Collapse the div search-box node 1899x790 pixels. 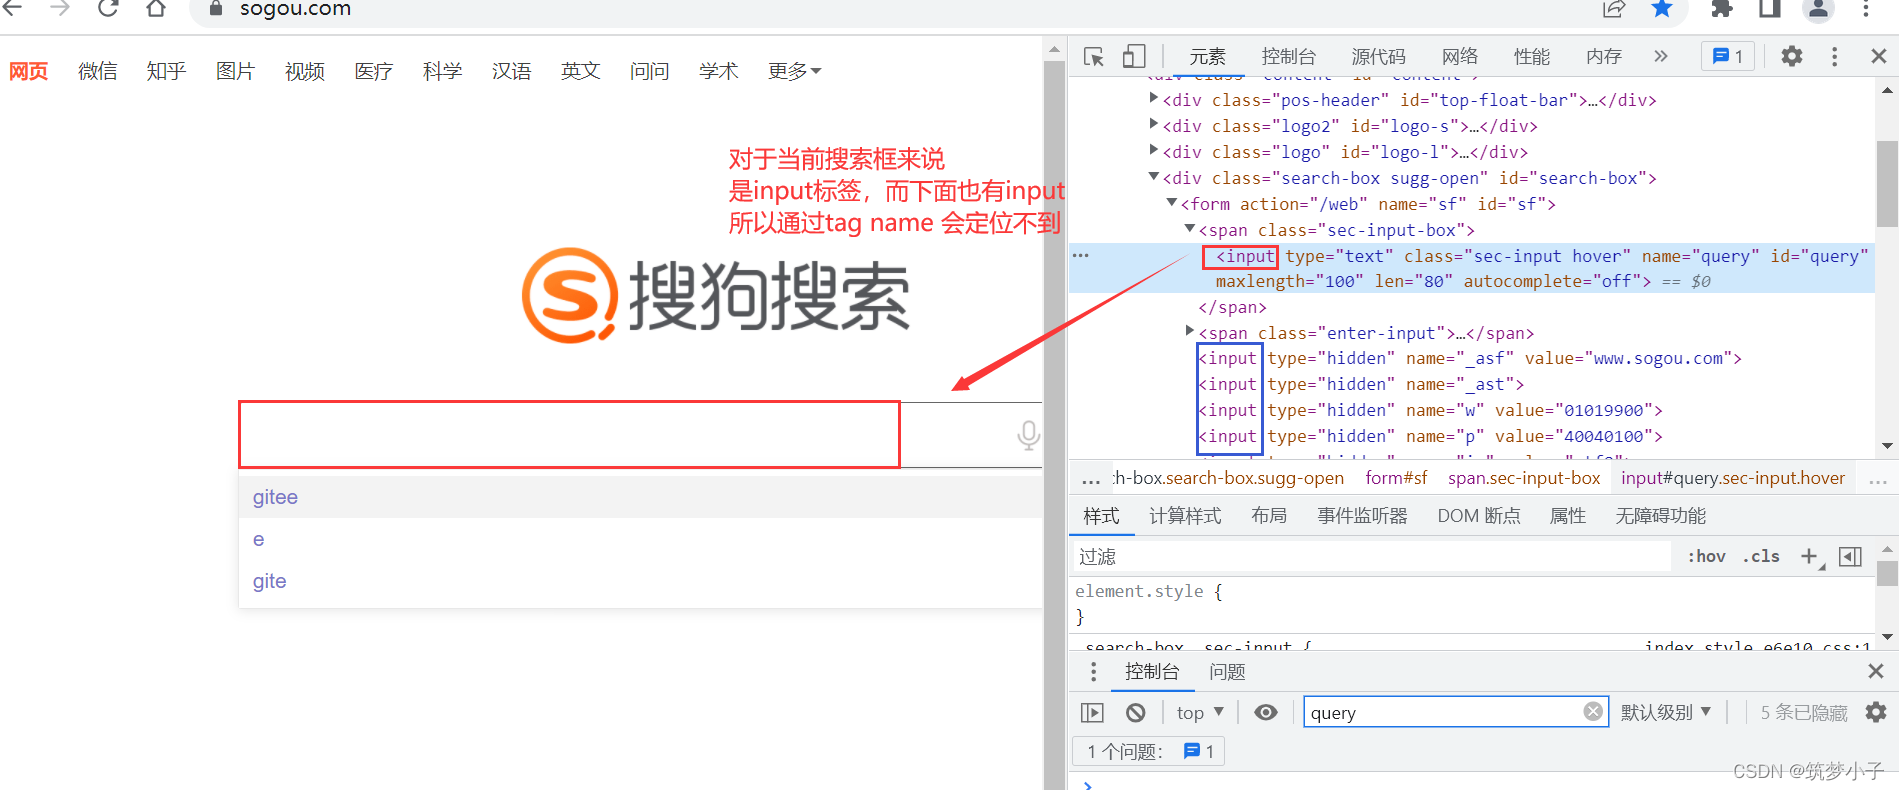click(1154, 176)
